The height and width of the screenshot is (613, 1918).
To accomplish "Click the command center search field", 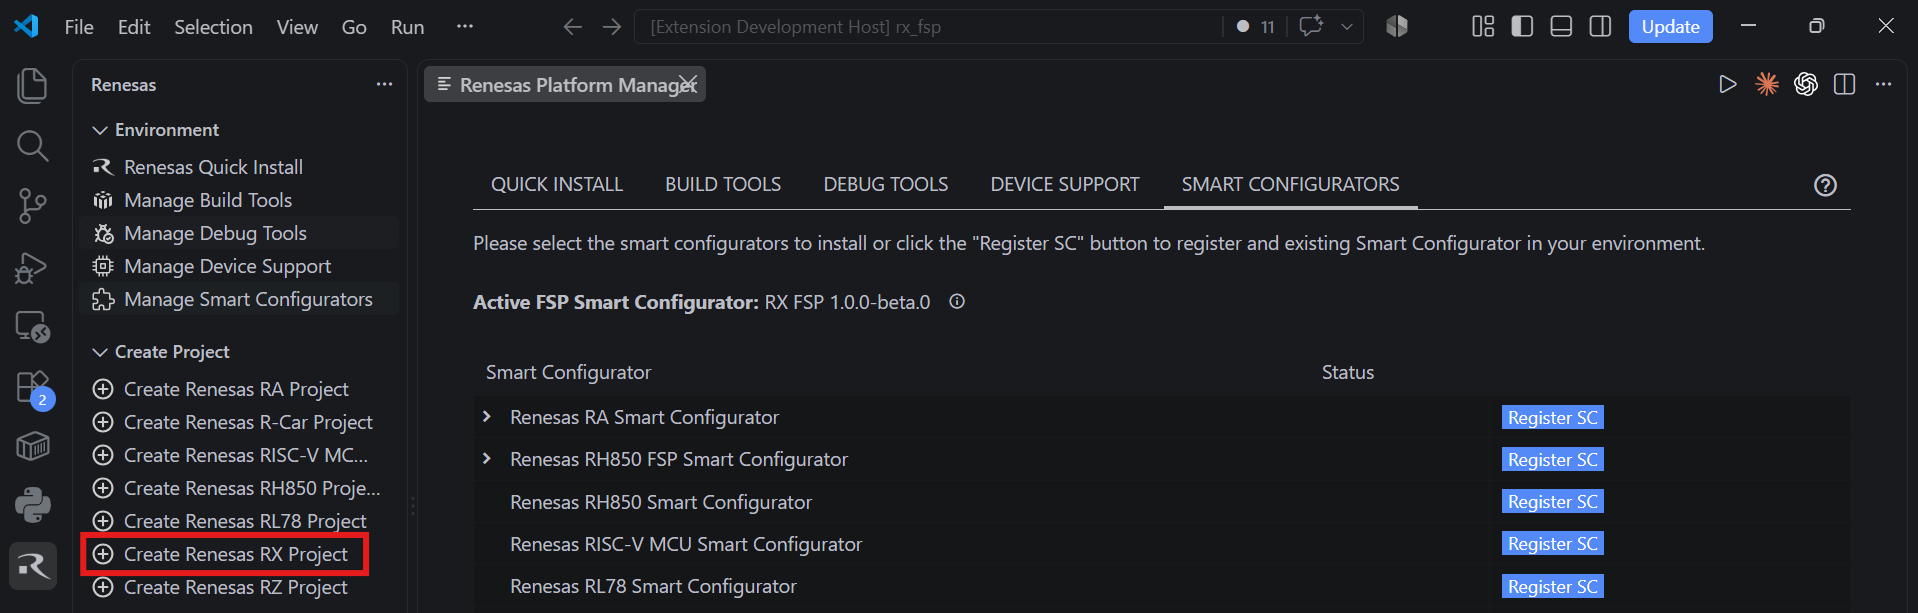I will pyautogui.click(x=928, y=27).
